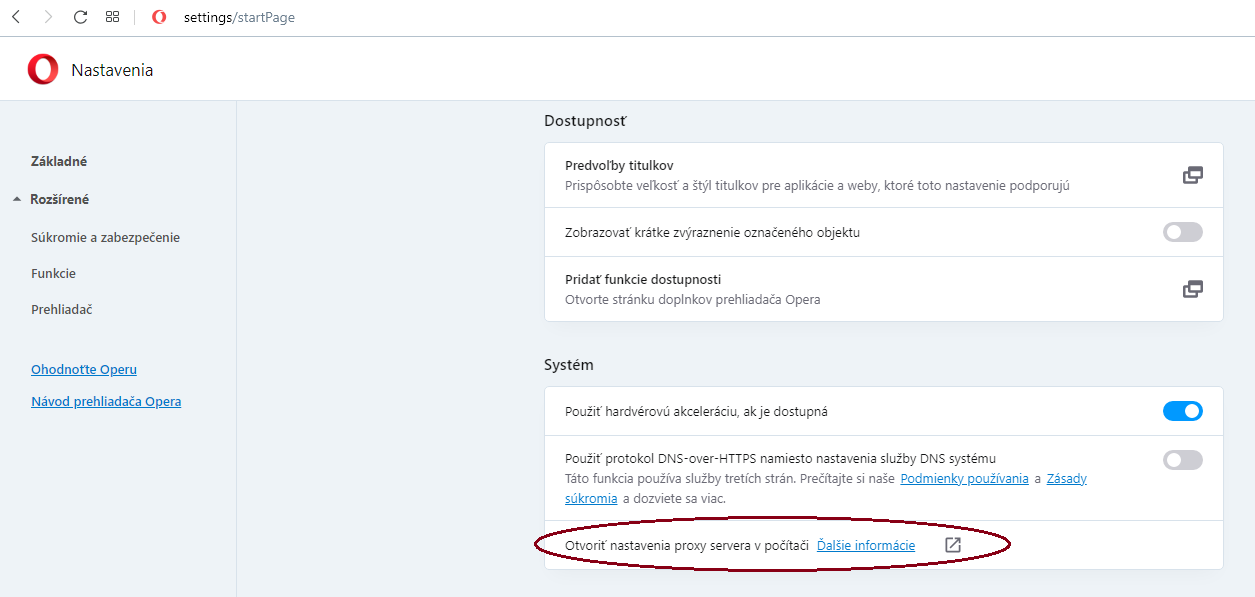Viewport: 1255px width, 597px height.
Task: Click the forward navigation arrow
Action: tap(48, 17)
